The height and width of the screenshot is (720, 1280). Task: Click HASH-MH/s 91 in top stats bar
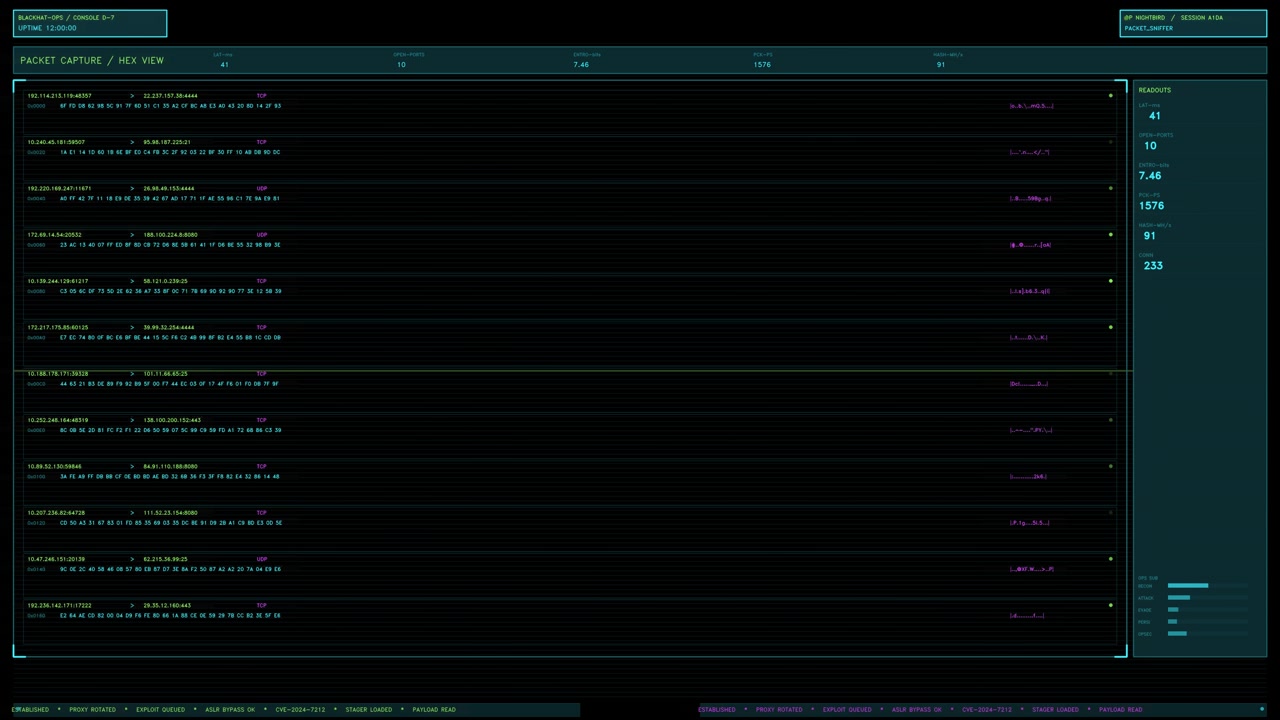click(941, 64)
